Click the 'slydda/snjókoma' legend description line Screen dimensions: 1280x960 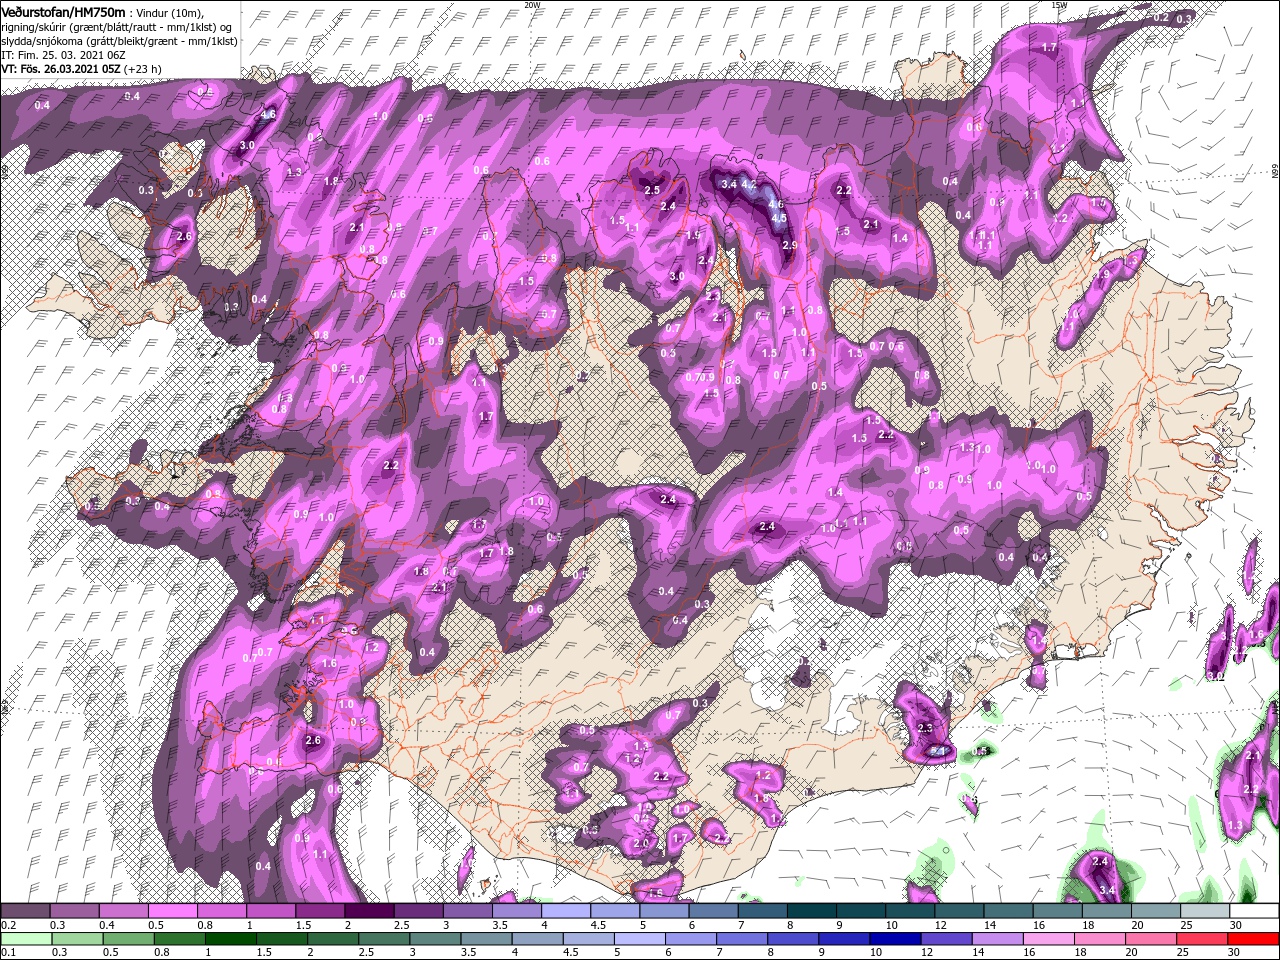pyautogui.click(x=119, y=41)
